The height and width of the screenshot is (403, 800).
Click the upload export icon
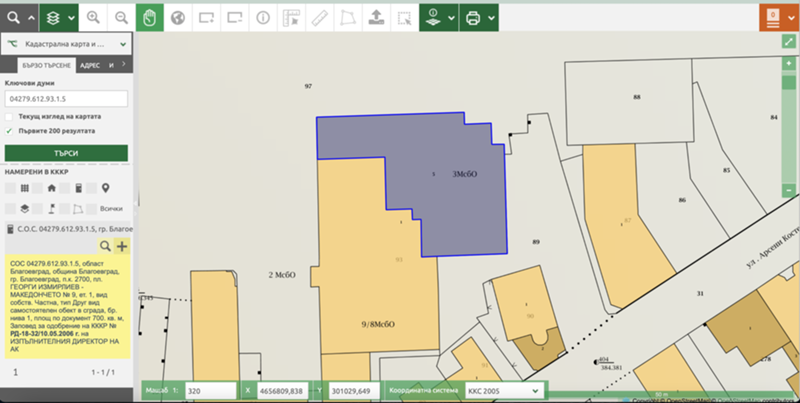(x=376, y=17)
